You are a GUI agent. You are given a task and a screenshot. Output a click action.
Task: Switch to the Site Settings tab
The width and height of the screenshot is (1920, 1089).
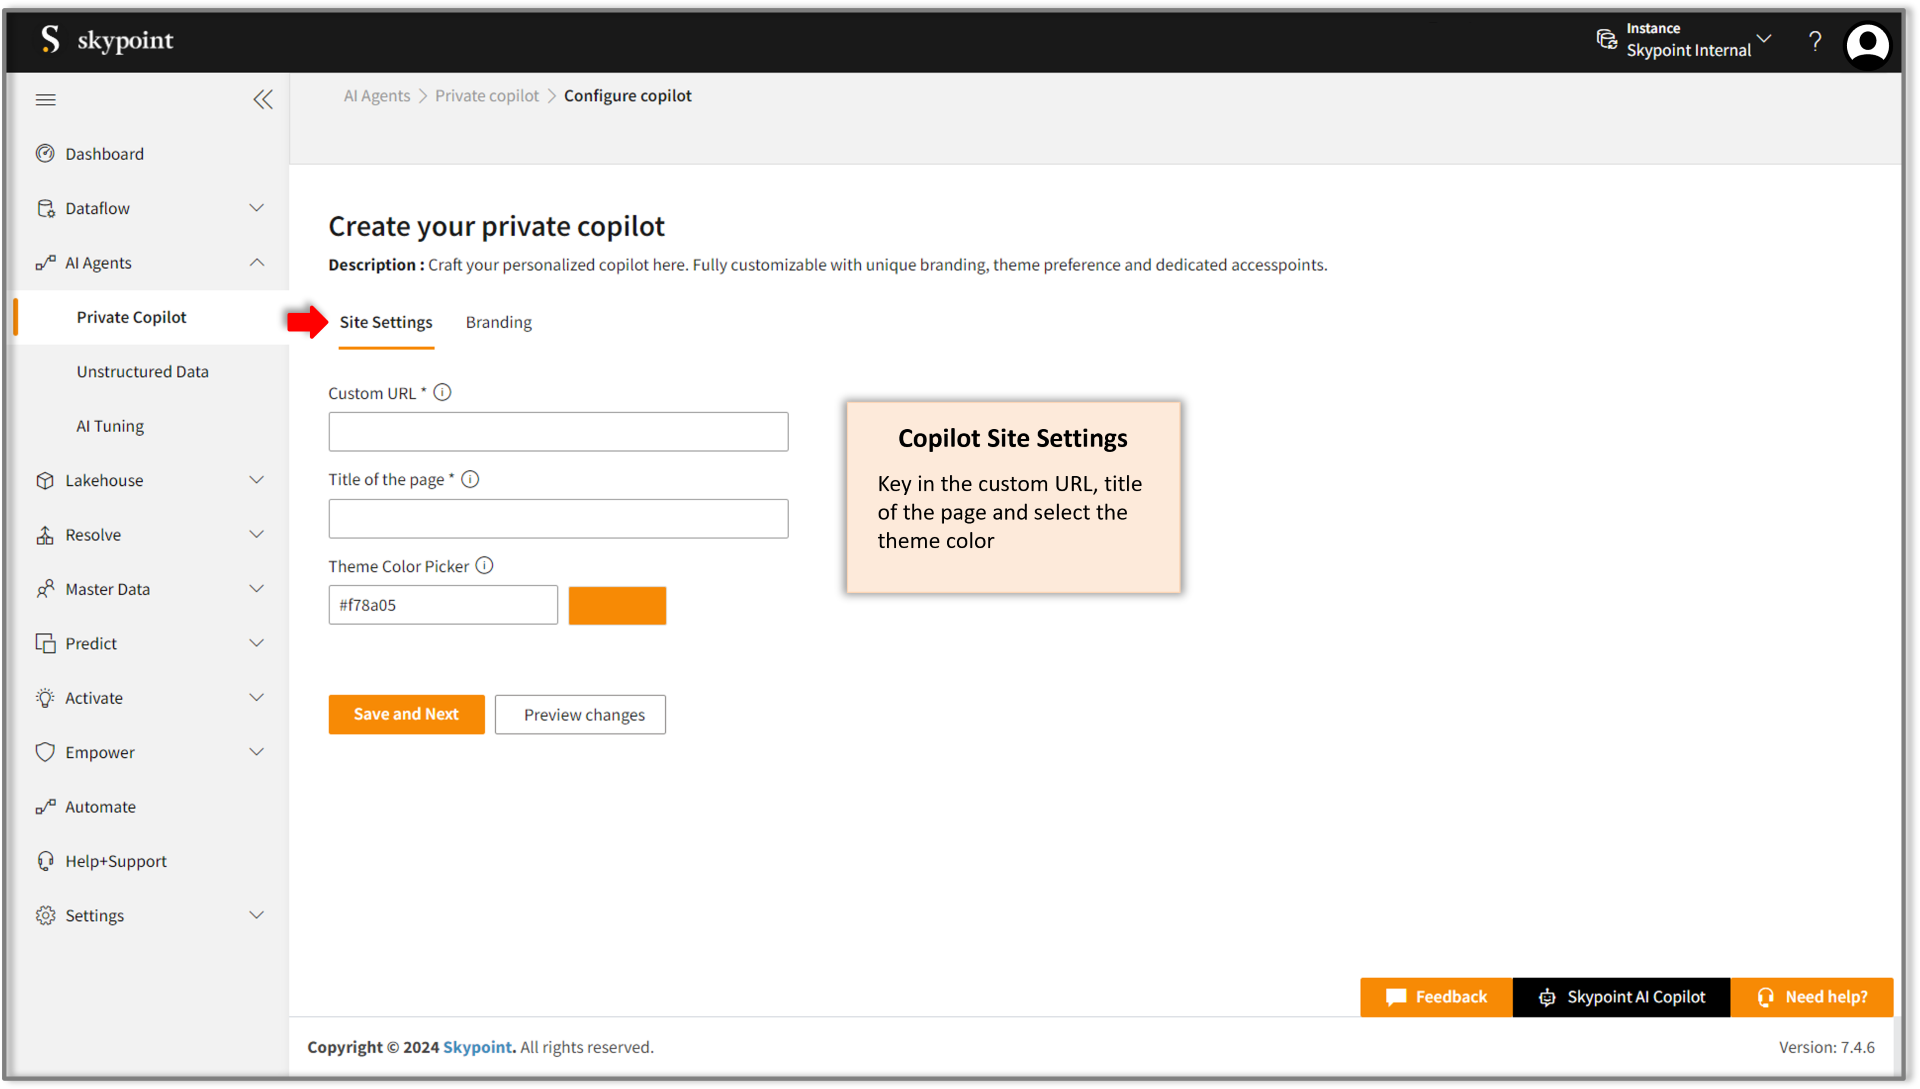[x=386, y=322]
